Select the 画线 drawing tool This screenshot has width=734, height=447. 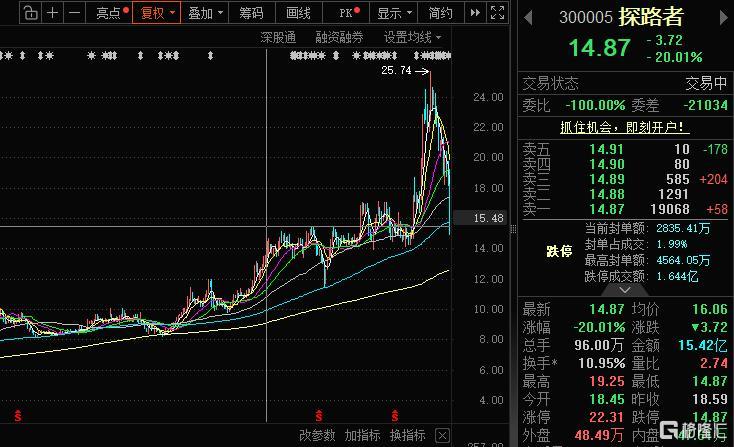coord(298,13)
